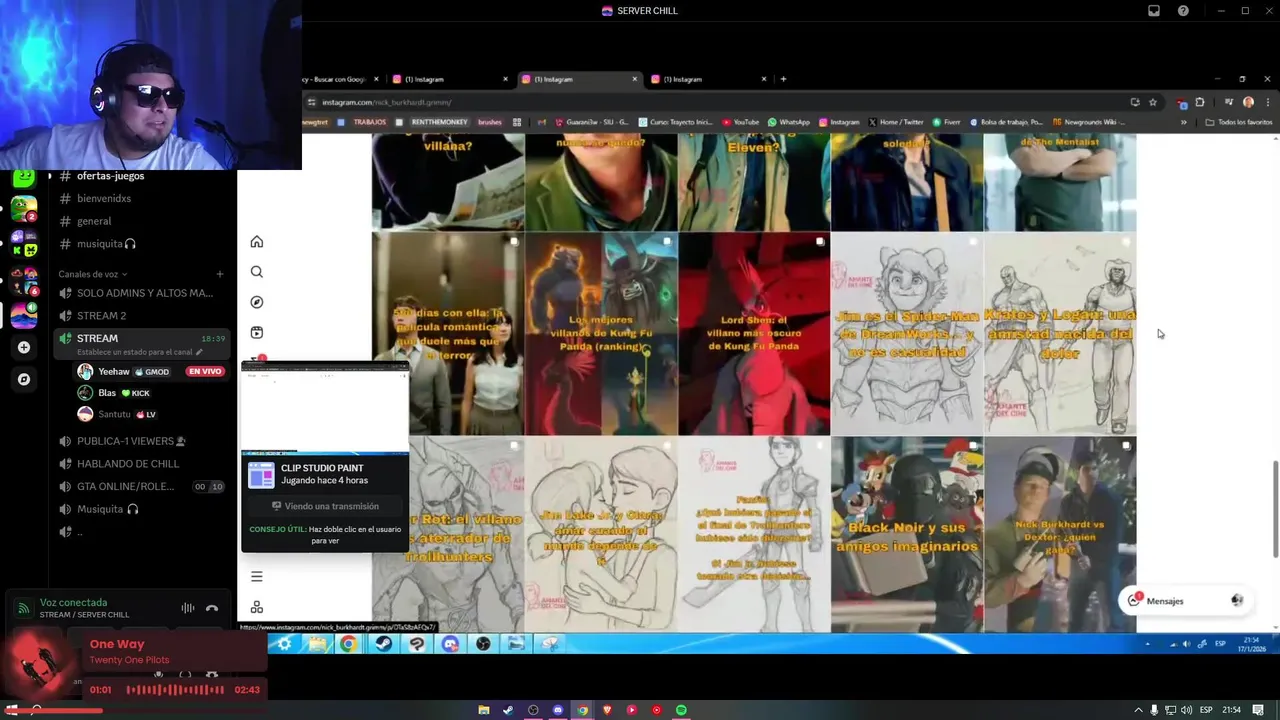Image resolution: width=1280 pixels, height=720 pixels.
Task: Open Steam icon in bottom Windows taskbar
Action: click(508, 710)
